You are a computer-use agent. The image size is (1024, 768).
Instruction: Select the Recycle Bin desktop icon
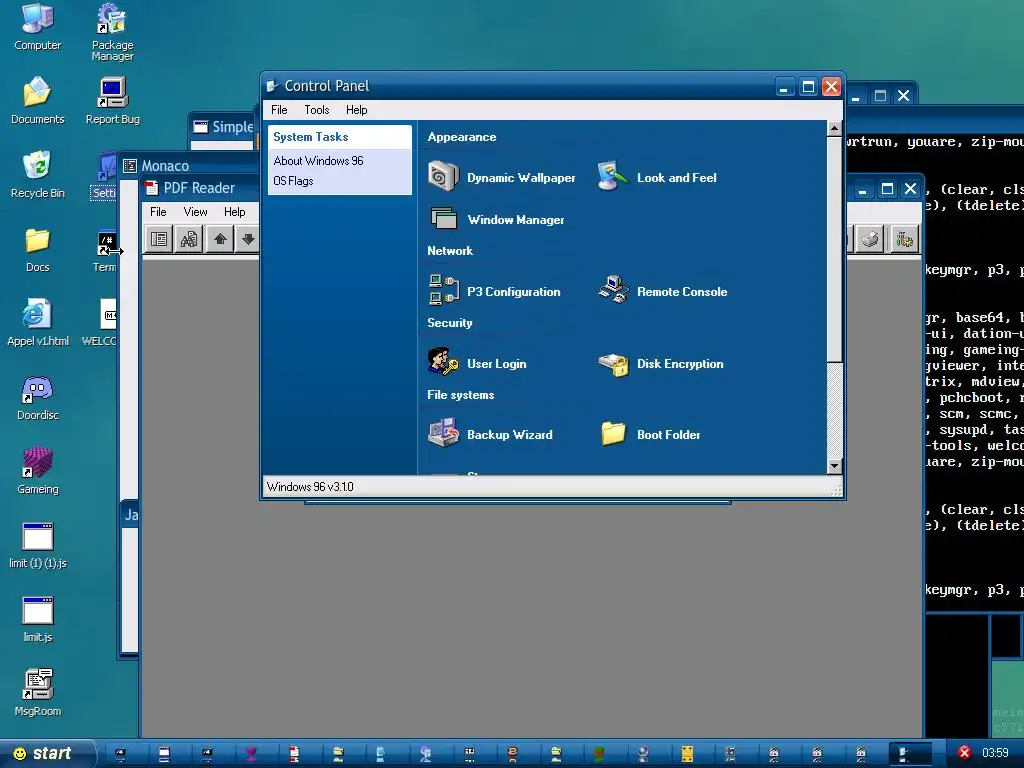[37, 175]
